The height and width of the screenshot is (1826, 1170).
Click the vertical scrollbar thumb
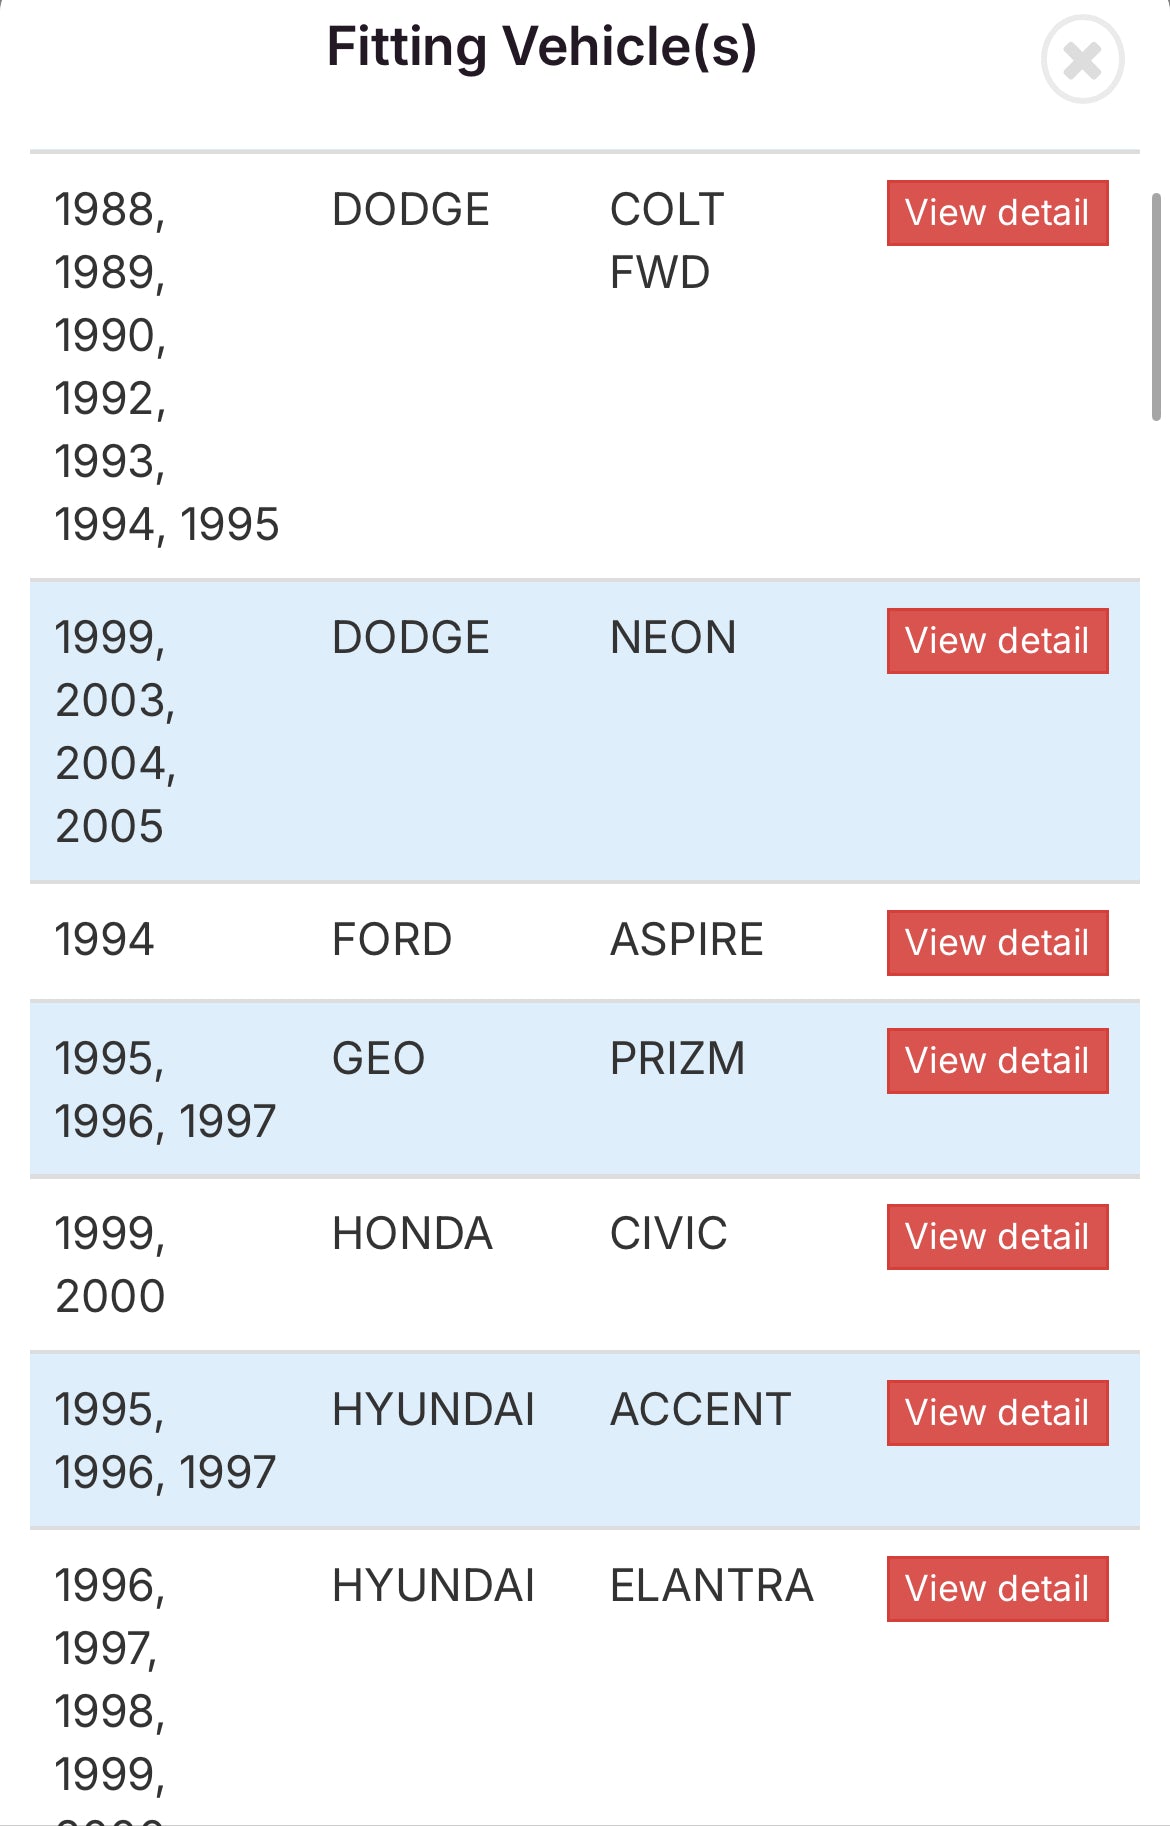point(1156,306)
